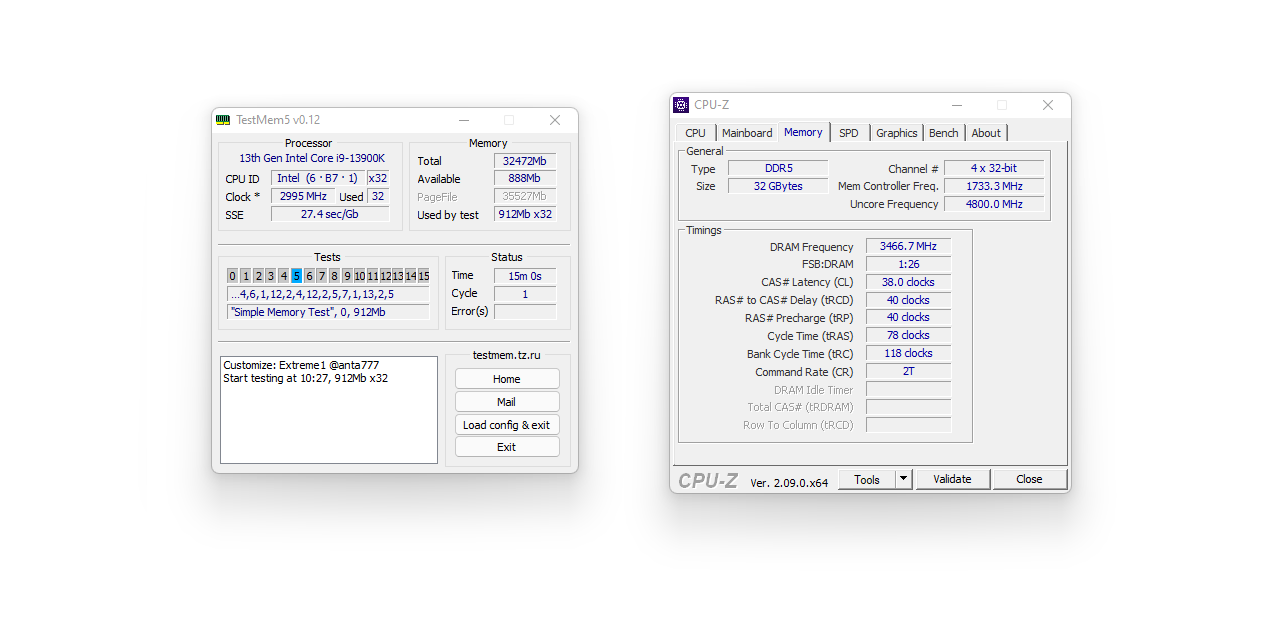1280x620 pixels.
Task: Select test box 0 in TestMem5 Tests
Action: click(232, 276)
